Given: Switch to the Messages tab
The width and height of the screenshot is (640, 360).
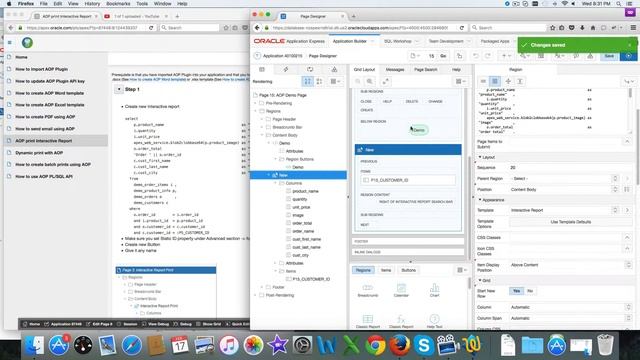Looking at the screenshot, I should pyautogui.click(x=395, y=70).
